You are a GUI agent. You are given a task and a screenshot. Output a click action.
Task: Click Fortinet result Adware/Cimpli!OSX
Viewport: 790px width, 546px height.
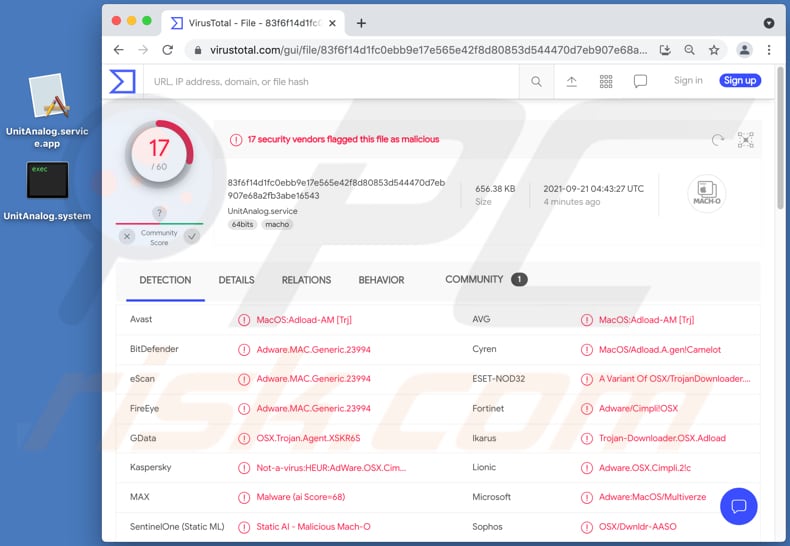tap(638, 408)
